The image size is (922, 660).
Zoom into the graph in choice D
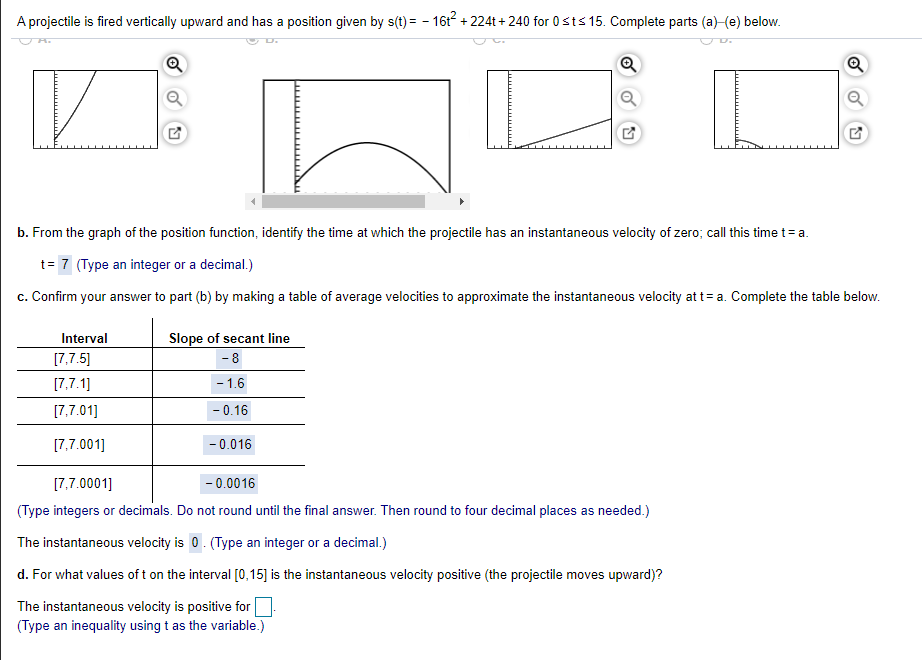tap(855, 64)
